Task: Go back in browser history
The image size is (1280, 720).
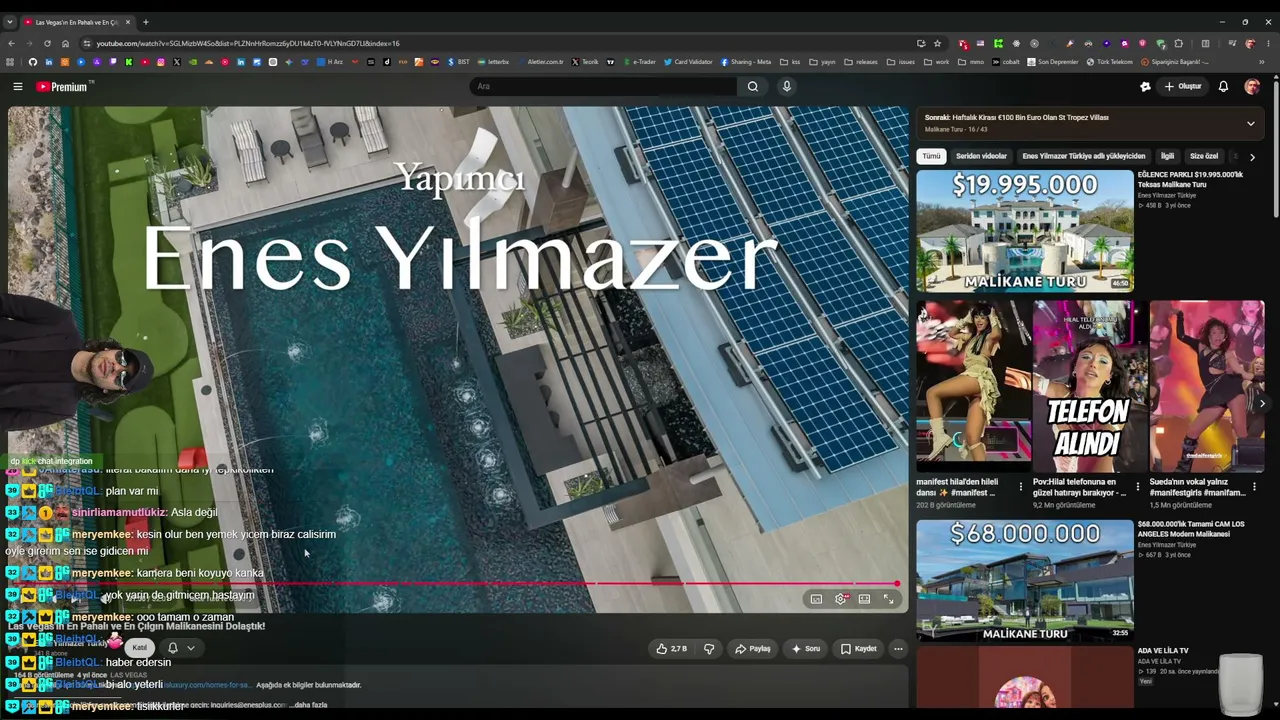Action: tap(11, 44)
